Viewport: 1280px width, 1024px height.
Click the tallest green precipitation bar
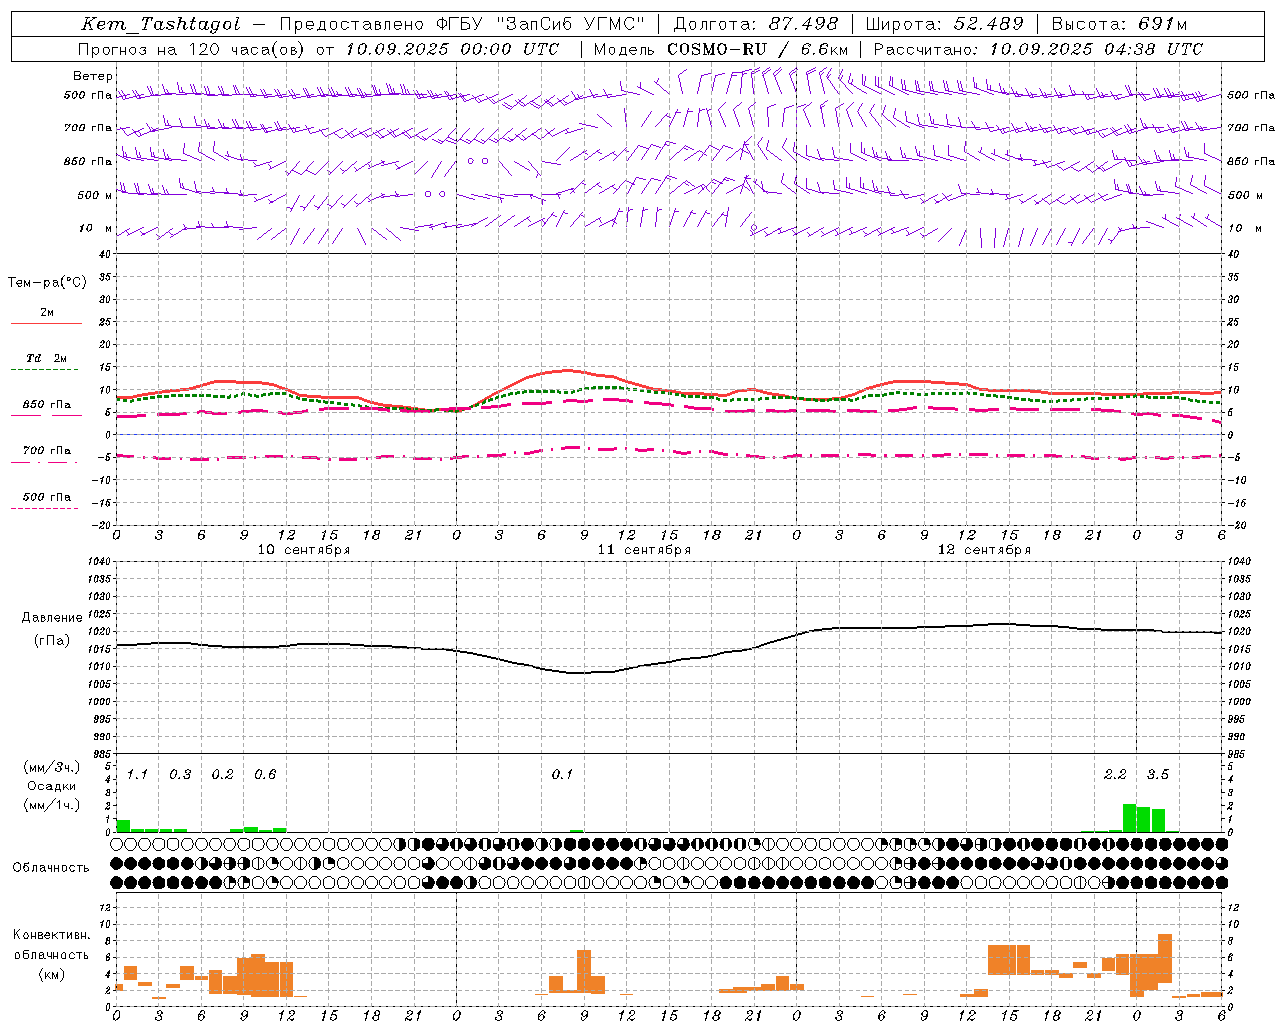tap(1129, 818)
